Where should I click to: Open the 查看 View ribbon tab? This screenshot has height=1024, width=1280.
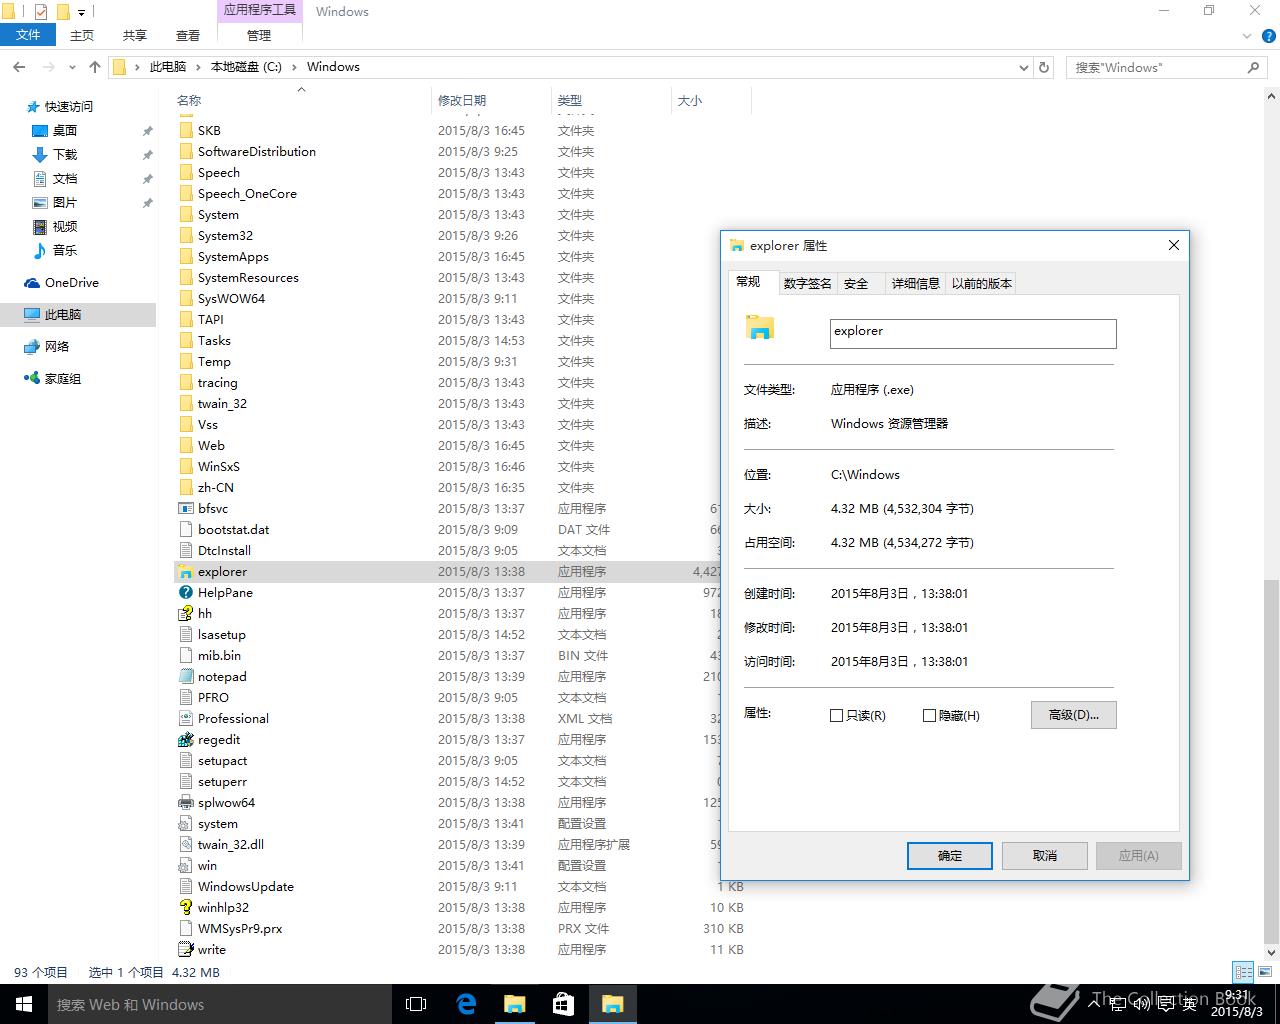188,35
